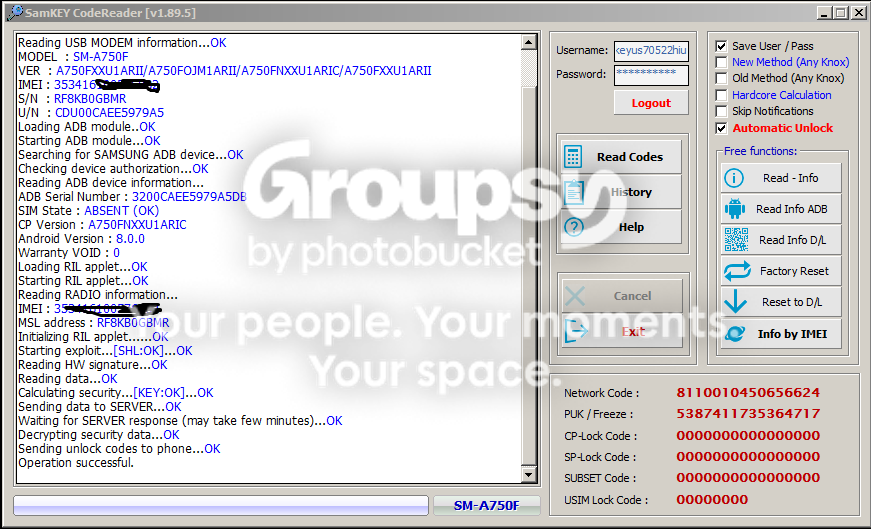Click the Info by IMEI browser icon
871x529 pixels.
tap(735, 333)
